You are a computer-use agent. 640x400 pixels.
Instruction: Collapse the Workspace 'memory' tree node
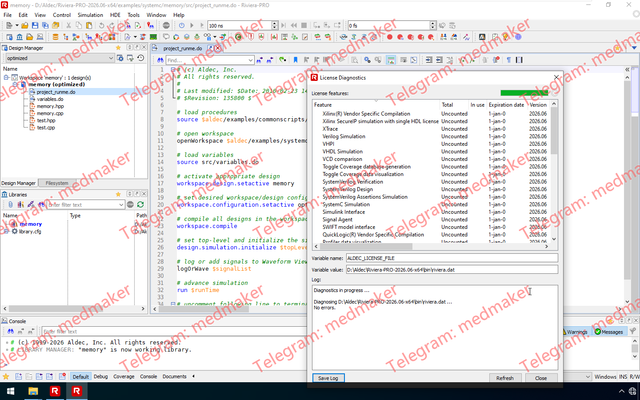pyautogui.click(x=6, y=77)
